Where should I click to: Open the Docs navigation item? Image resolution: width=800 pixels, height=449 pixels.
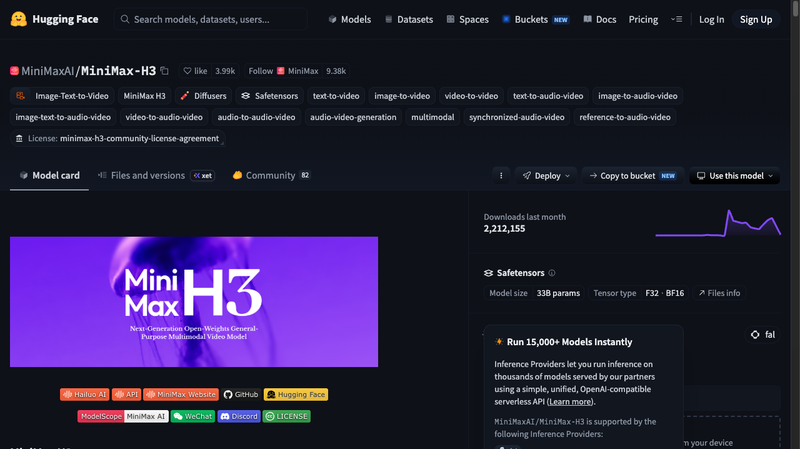pyautogui.click(x=599, y=19)
